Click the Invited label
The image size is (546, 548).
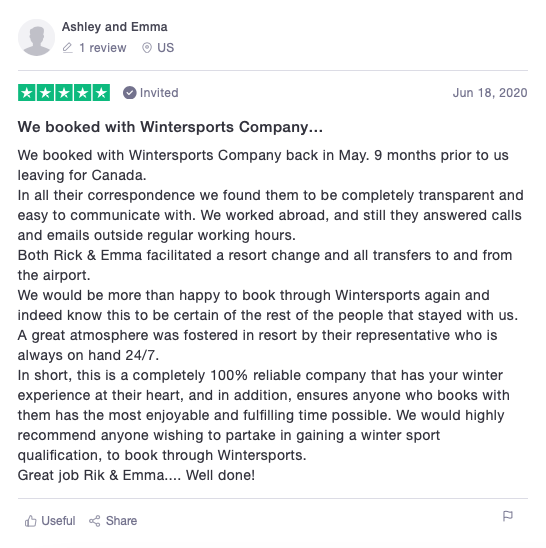pyautogui.click(x=159, y=93)
